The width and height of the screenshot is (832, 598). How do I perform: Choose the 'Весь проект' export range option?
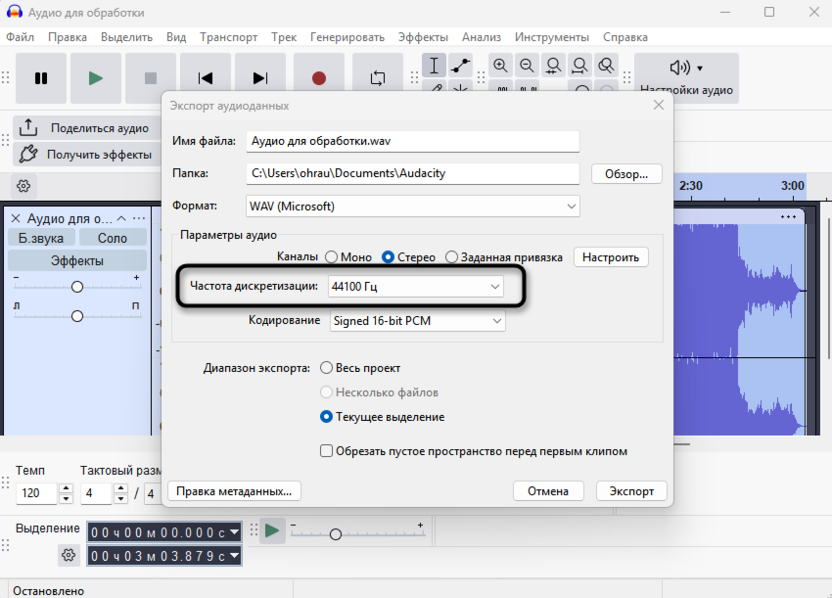click(326, 368)
